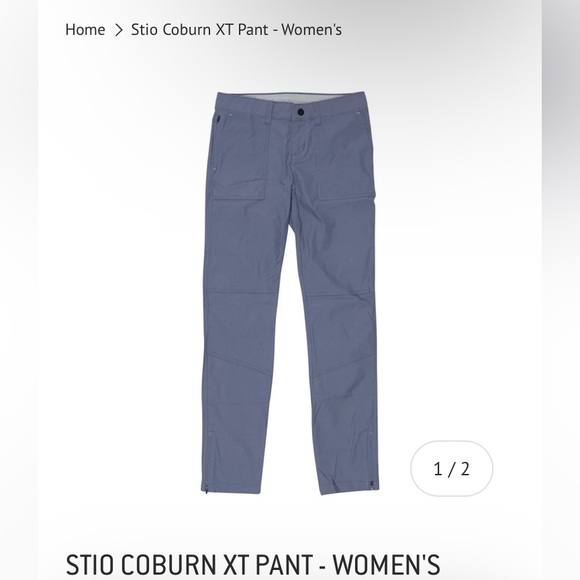Screen dimensions: 580x580
Task: Click the right knee horizontal seam
Action: tap(340, 294)
